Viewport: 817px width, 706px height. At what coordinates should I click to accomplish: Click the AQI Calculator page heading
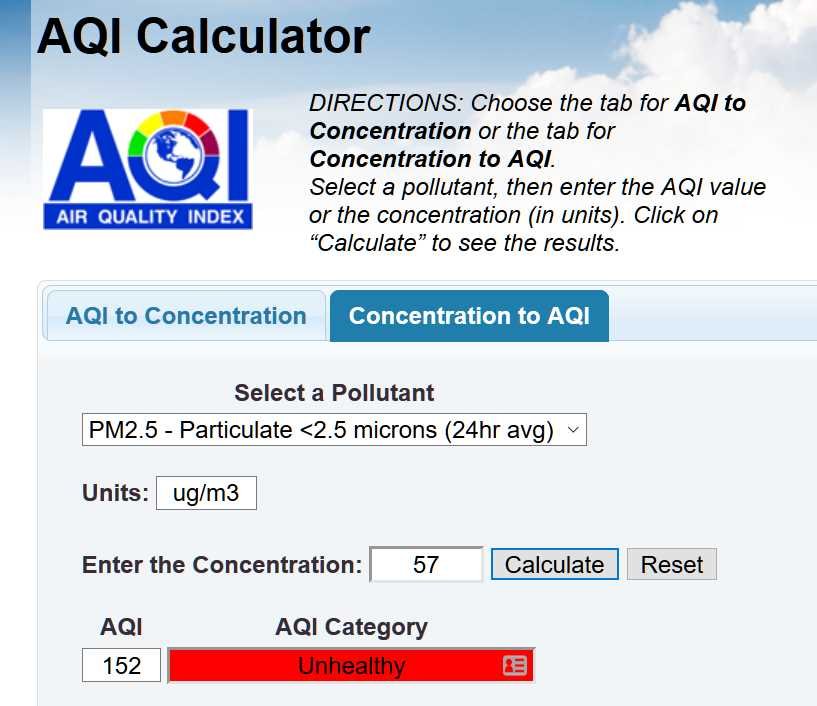[203, 36]
